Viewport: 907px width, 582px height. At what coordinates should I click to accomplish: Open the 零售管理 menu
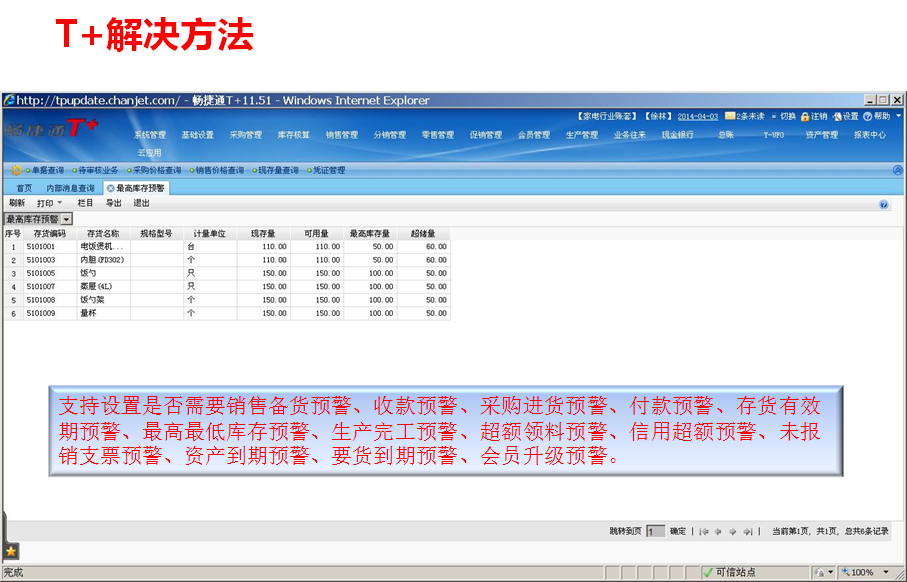[438, 135]
